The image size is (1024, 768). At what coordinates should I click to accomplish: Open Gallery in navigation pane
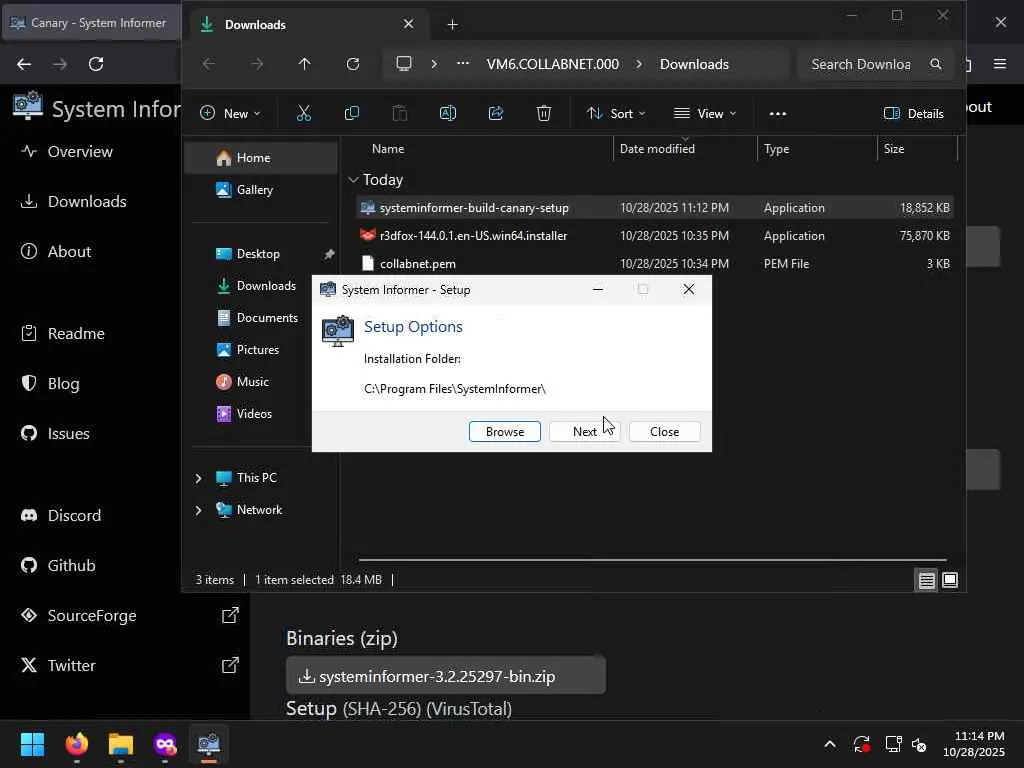tap(255, 190)
